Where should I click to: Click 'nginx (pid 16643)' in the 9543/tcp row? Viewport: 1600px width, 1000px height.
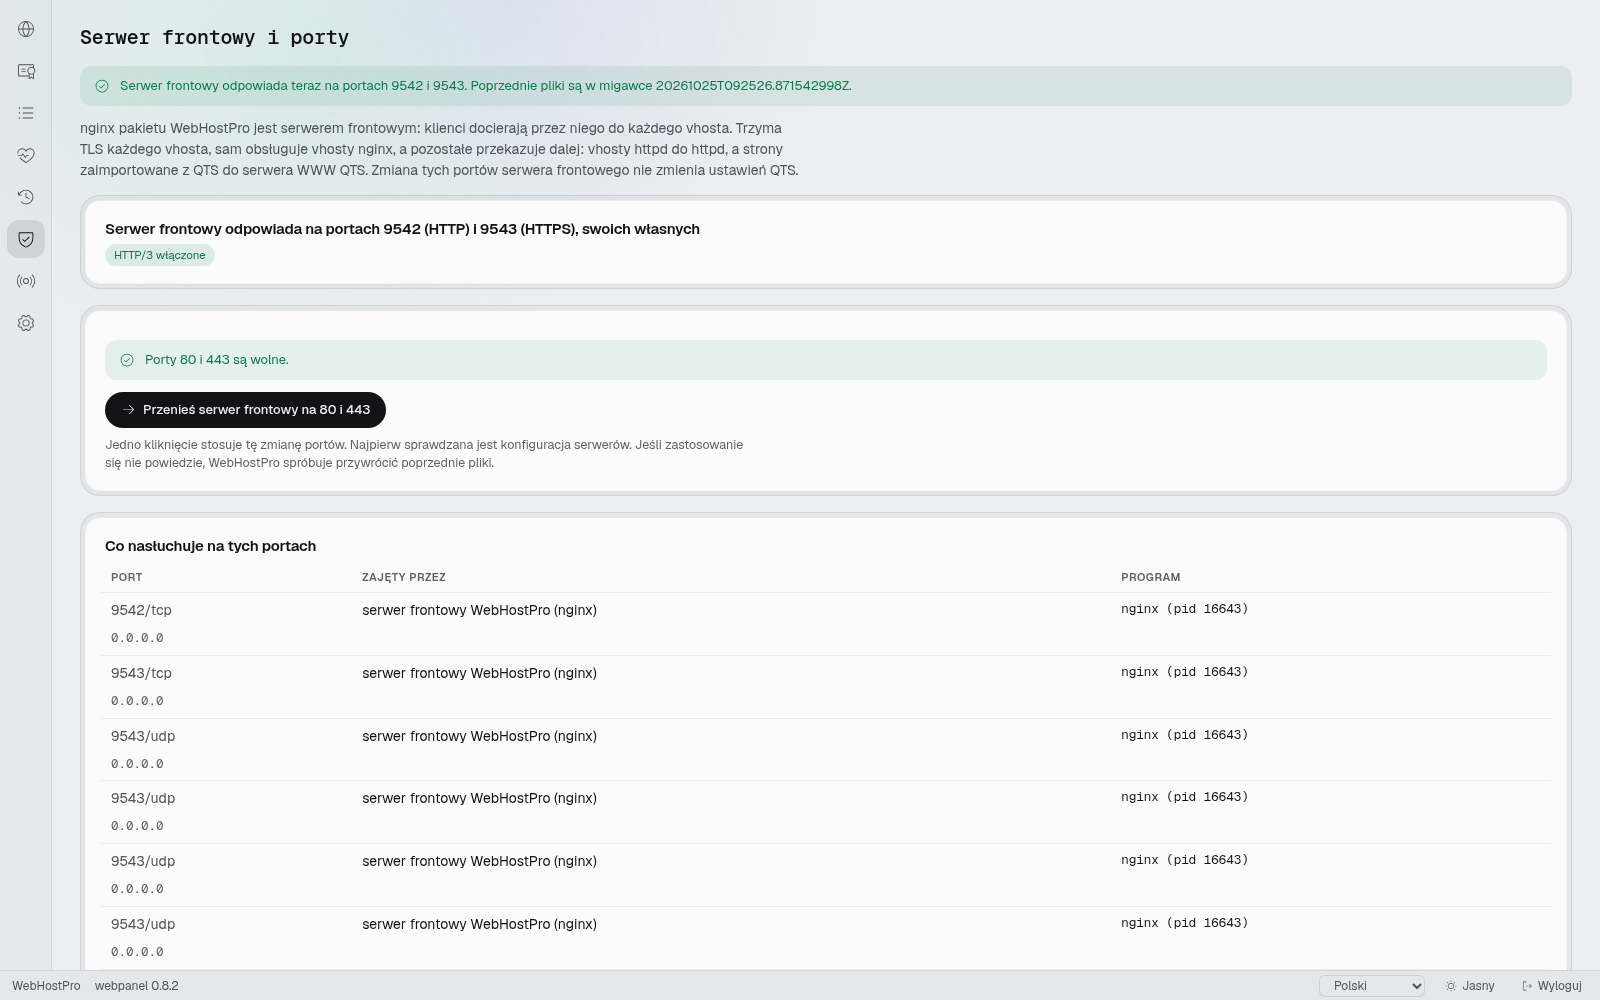[x=1184, y=672]
